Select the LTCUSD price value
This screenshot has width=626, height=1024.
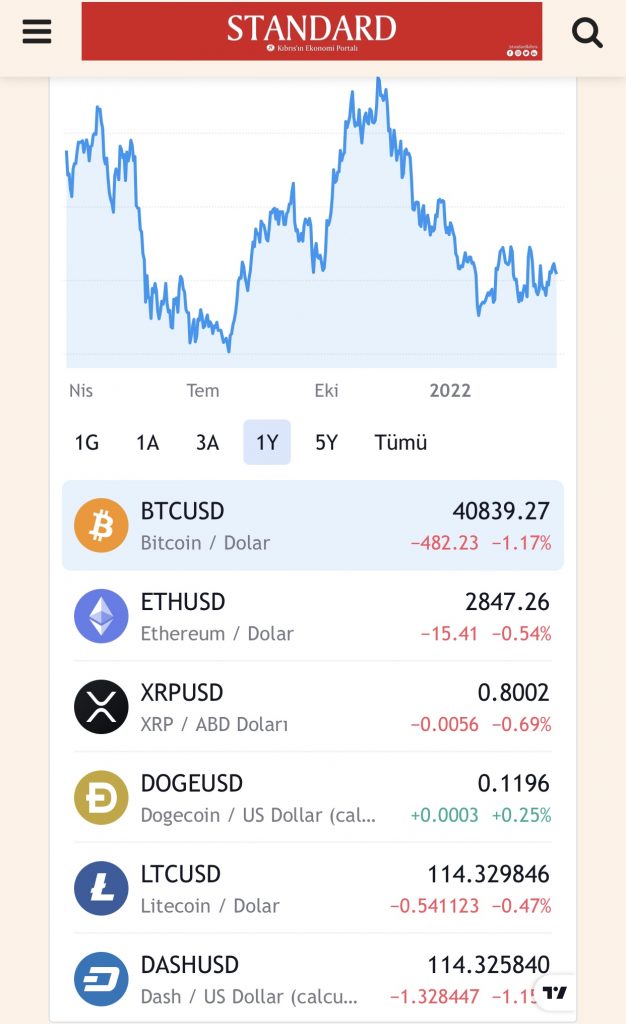tap(488, 874)
